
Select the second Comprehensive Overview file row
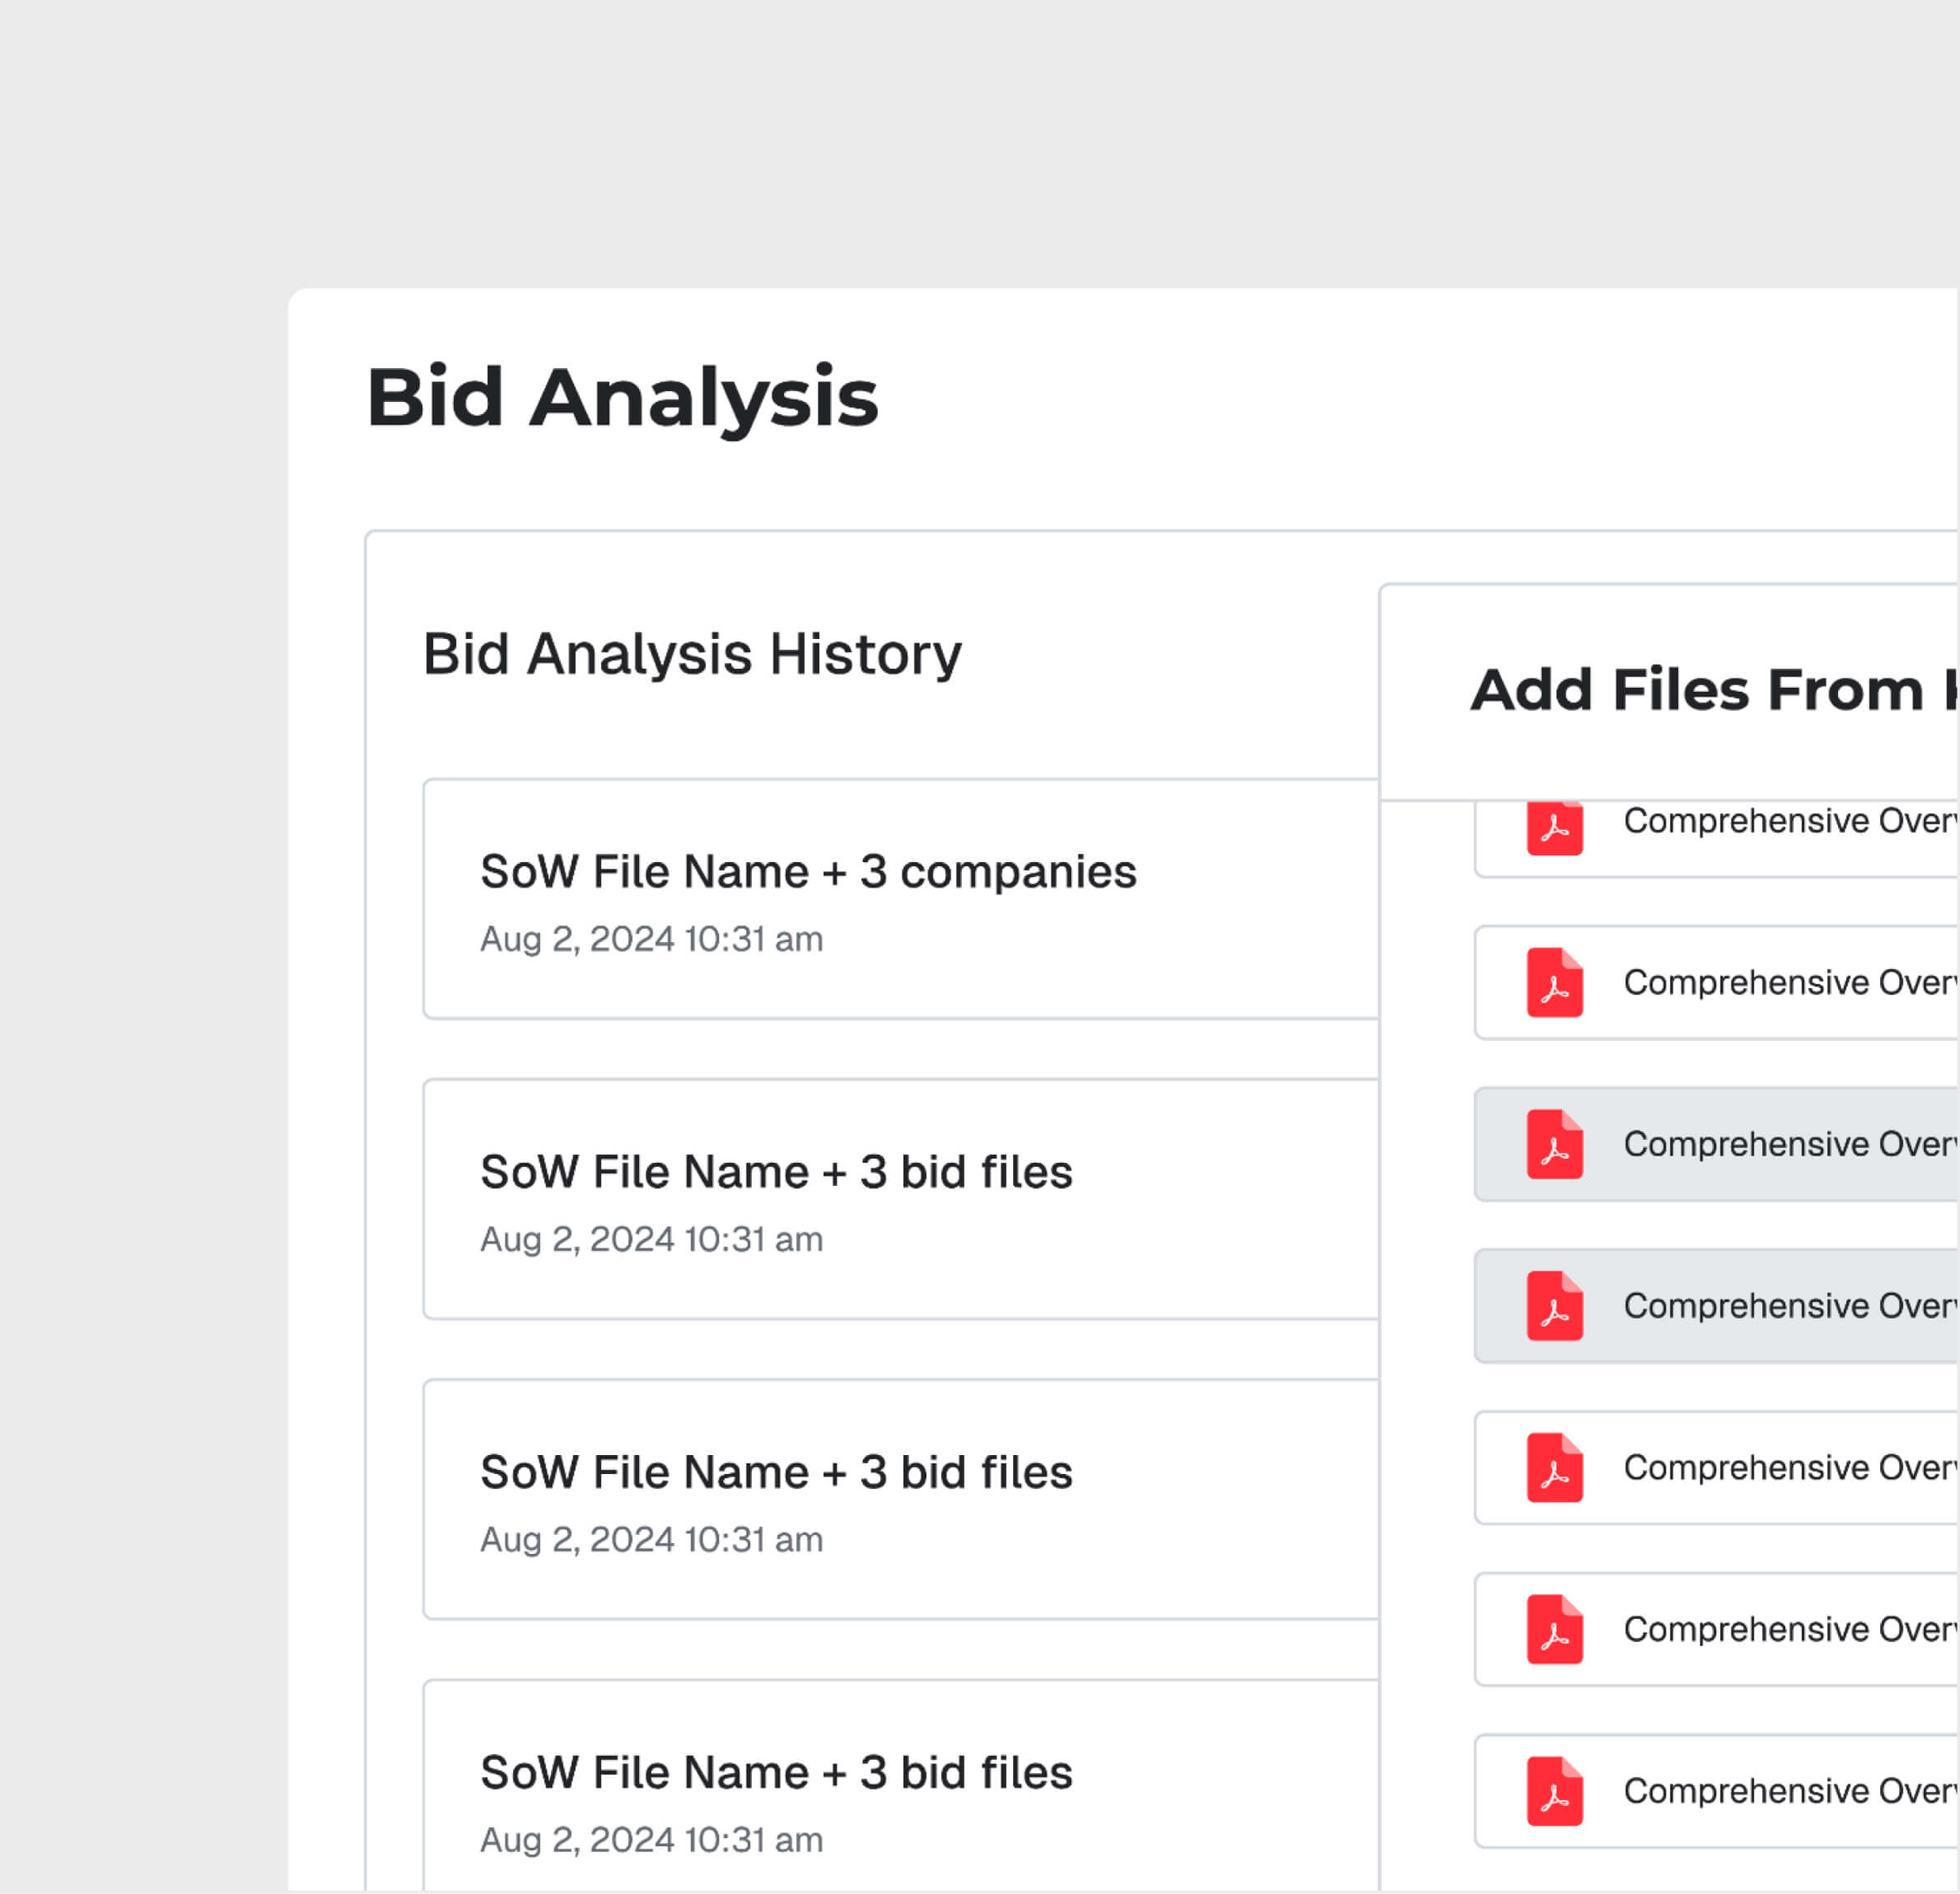pos(1750,983)
